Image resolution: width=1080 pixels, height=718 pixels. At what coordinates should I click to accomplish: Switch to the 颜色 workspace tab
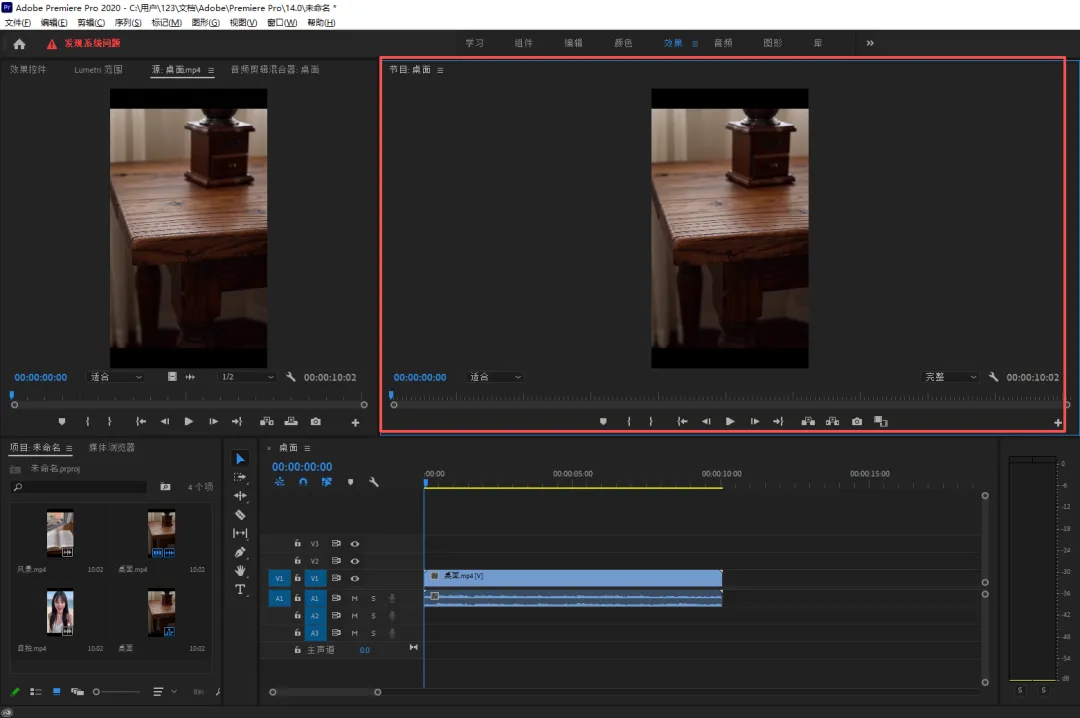623,44
